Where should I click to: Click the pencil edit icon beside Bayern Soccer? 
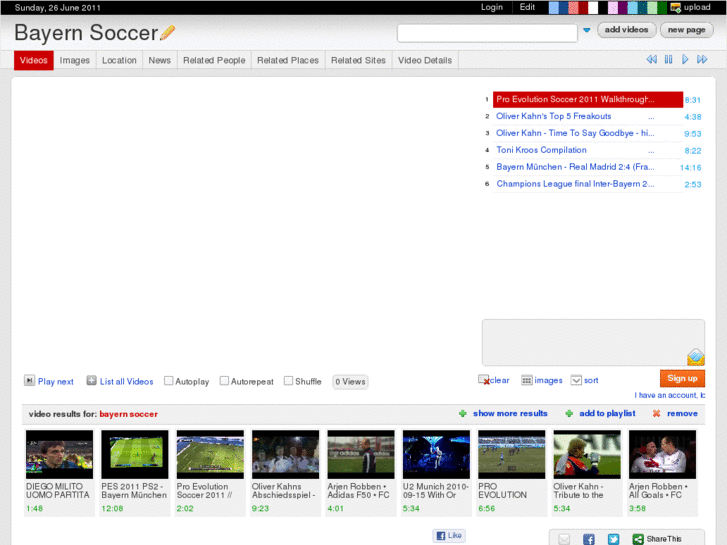click(167, 32)
